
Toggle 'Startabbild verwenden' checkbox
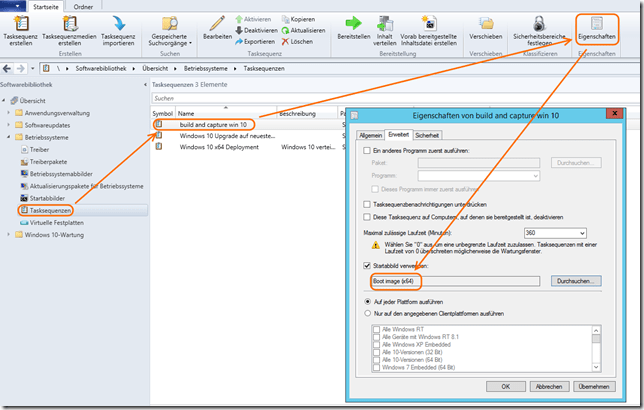pyautogui.click(x=366, y=266)
